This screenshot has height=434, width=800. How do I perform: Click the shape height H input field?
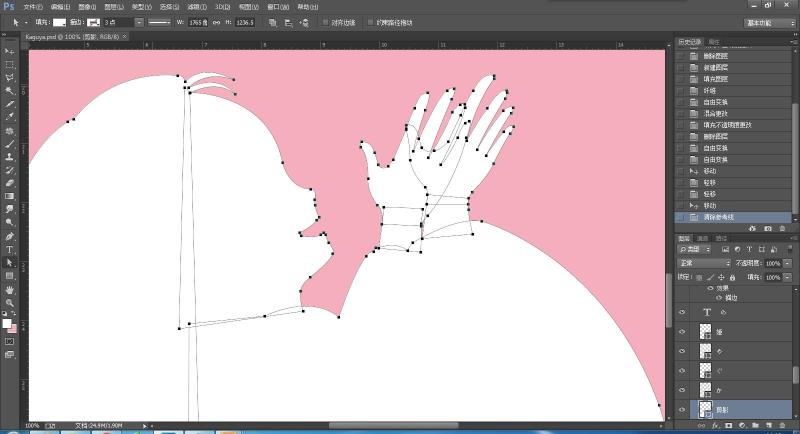[245, 22]
